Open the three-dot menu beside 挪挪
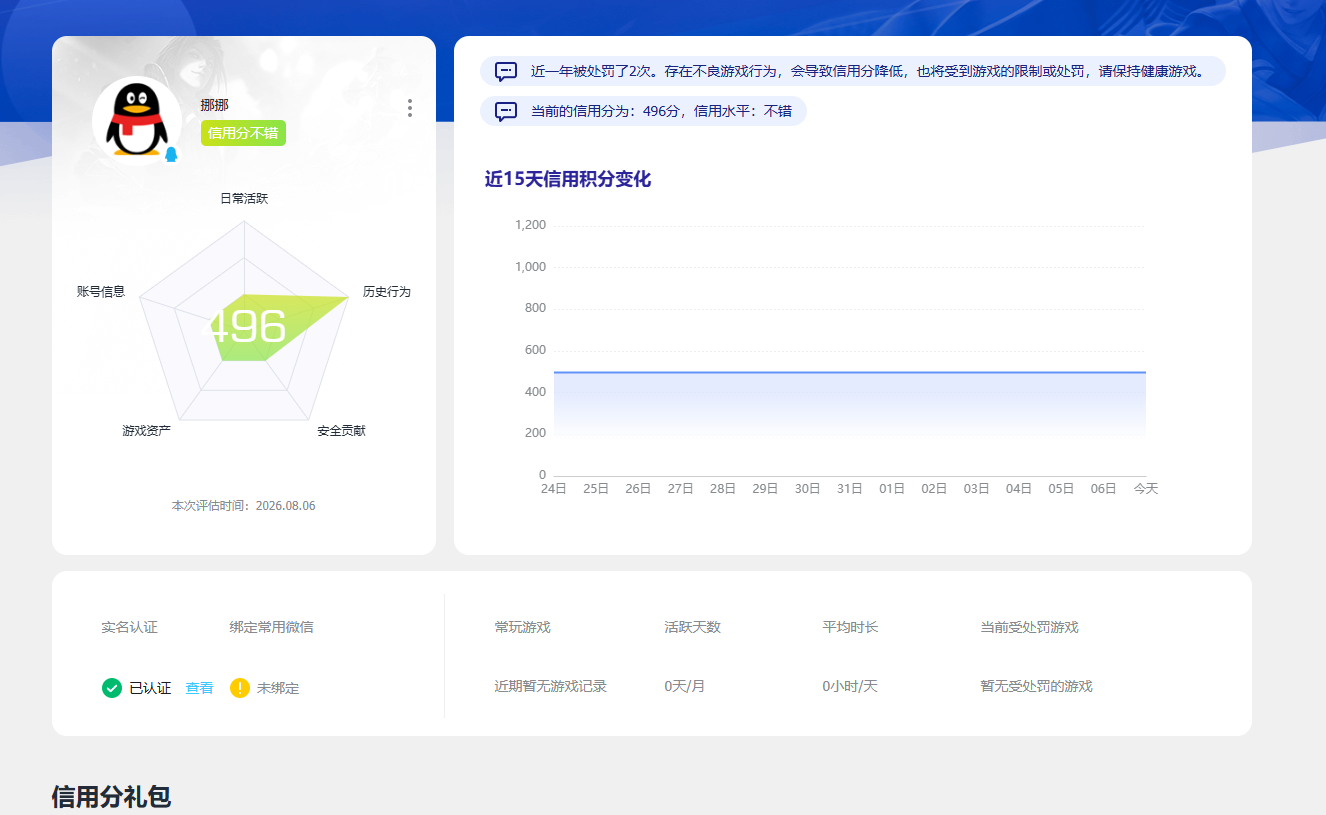Screen dimensions: 1326x815 (409, 108)
